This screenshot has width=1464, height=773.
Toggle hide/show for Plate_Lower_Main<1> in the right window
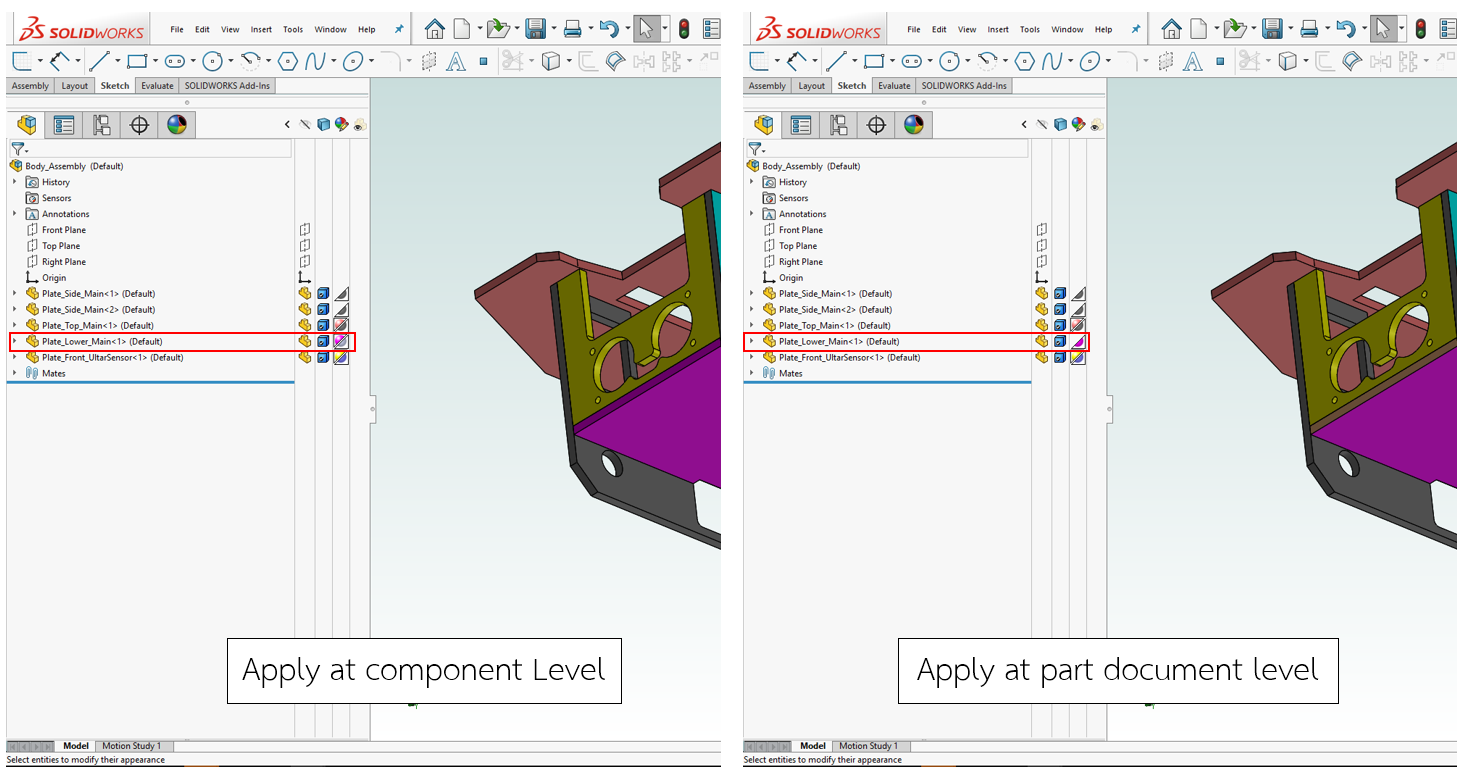click(1042, 342)
